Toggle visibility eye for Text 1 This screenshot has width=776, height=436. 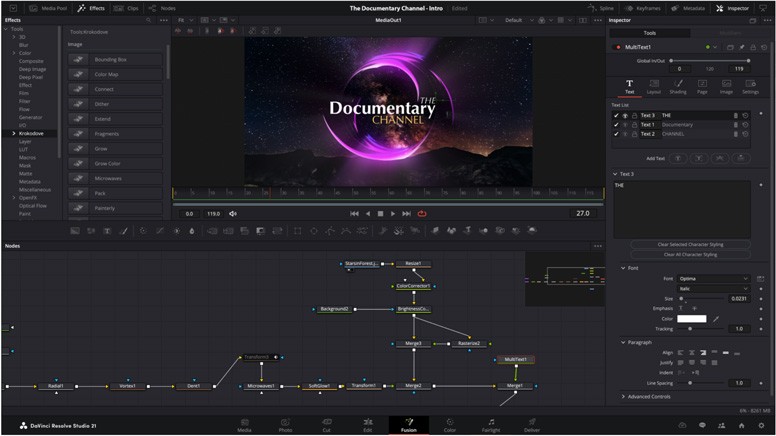point(625,125)
